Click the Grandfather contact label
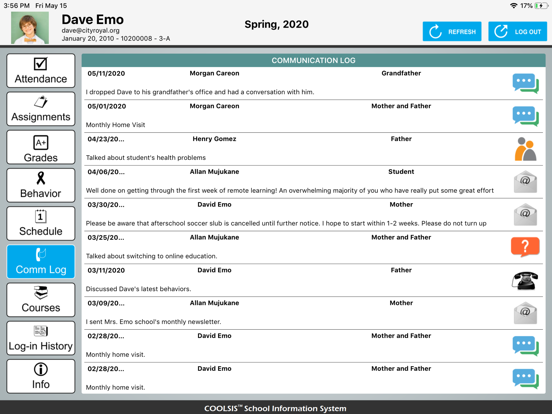Screen dimensions: 552x414 coord(401,73)
